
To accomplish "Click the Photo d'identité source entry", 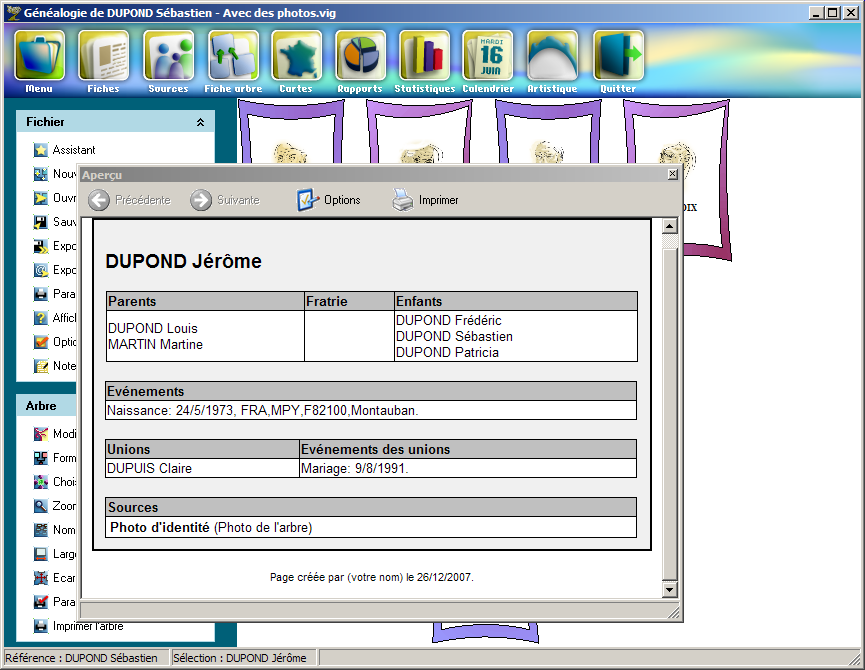I will (211, 527).
